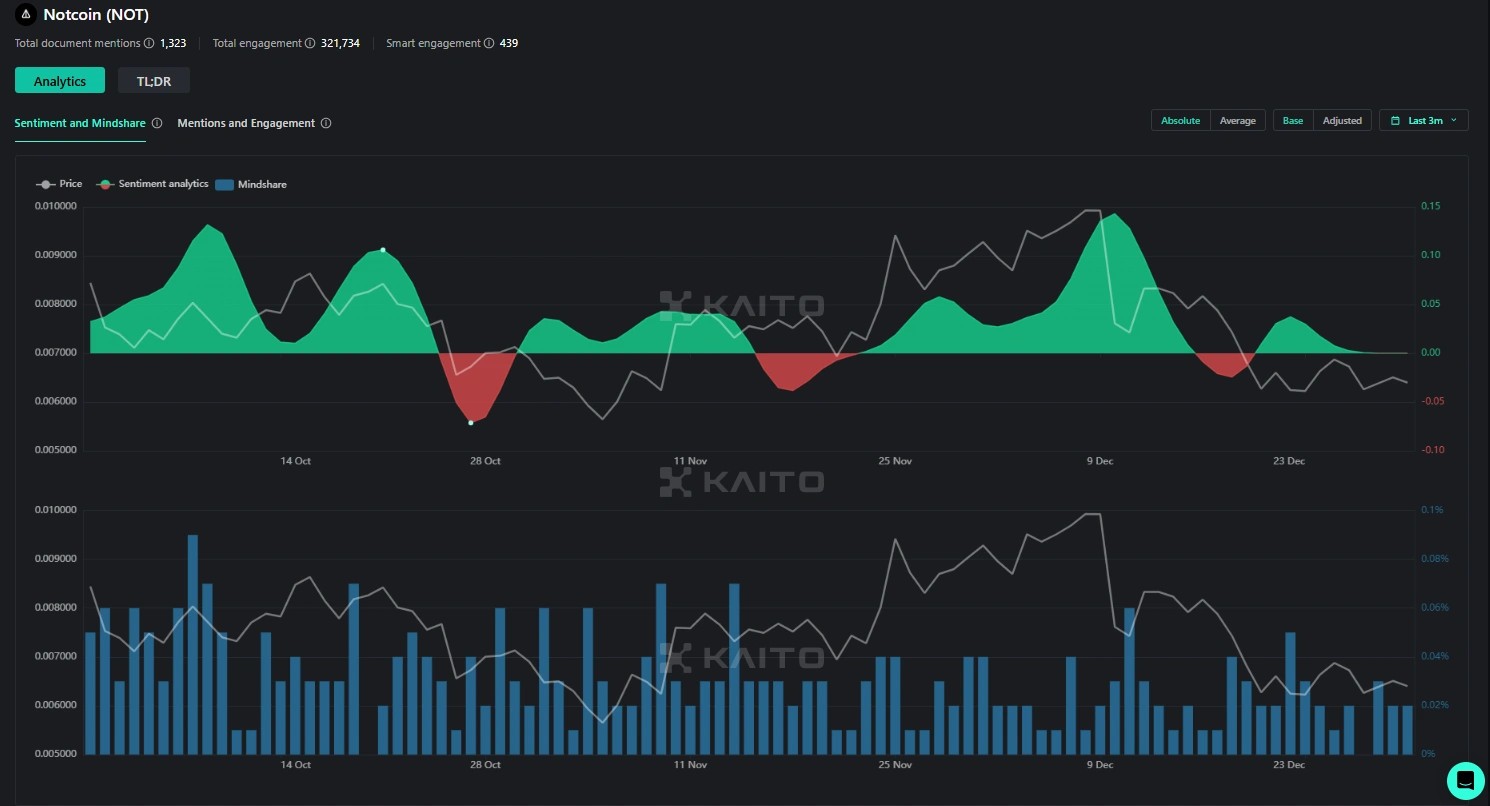Click the sentiment low marker near 28 Oct
1490x806 pixels.
tap(471, 422)
